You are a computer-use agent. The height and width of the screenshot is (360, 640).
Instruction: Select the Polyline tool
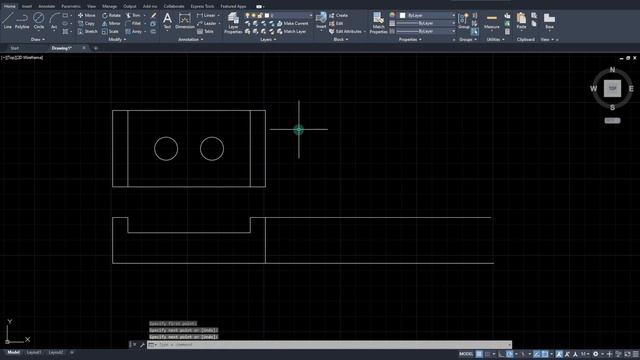pyautogui.click(x=22, y=20)
